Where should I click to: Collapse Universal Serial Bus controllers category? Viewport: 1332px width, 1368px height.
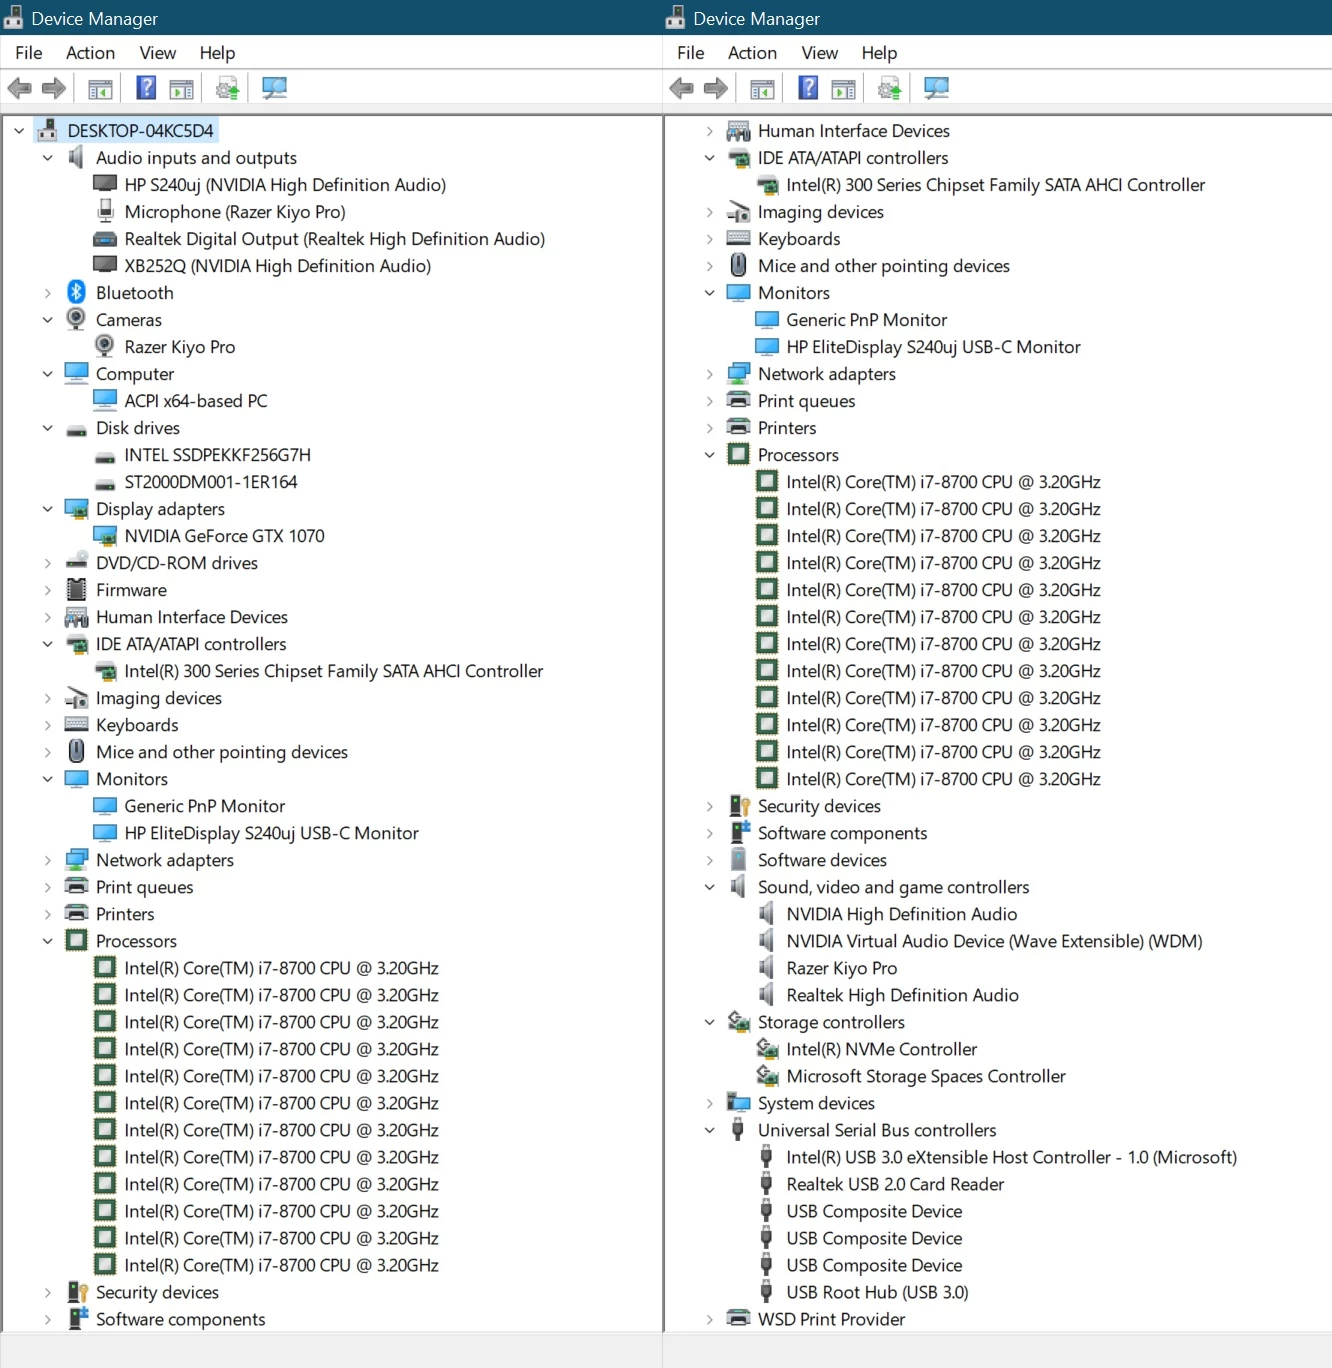pos(710,1129)
